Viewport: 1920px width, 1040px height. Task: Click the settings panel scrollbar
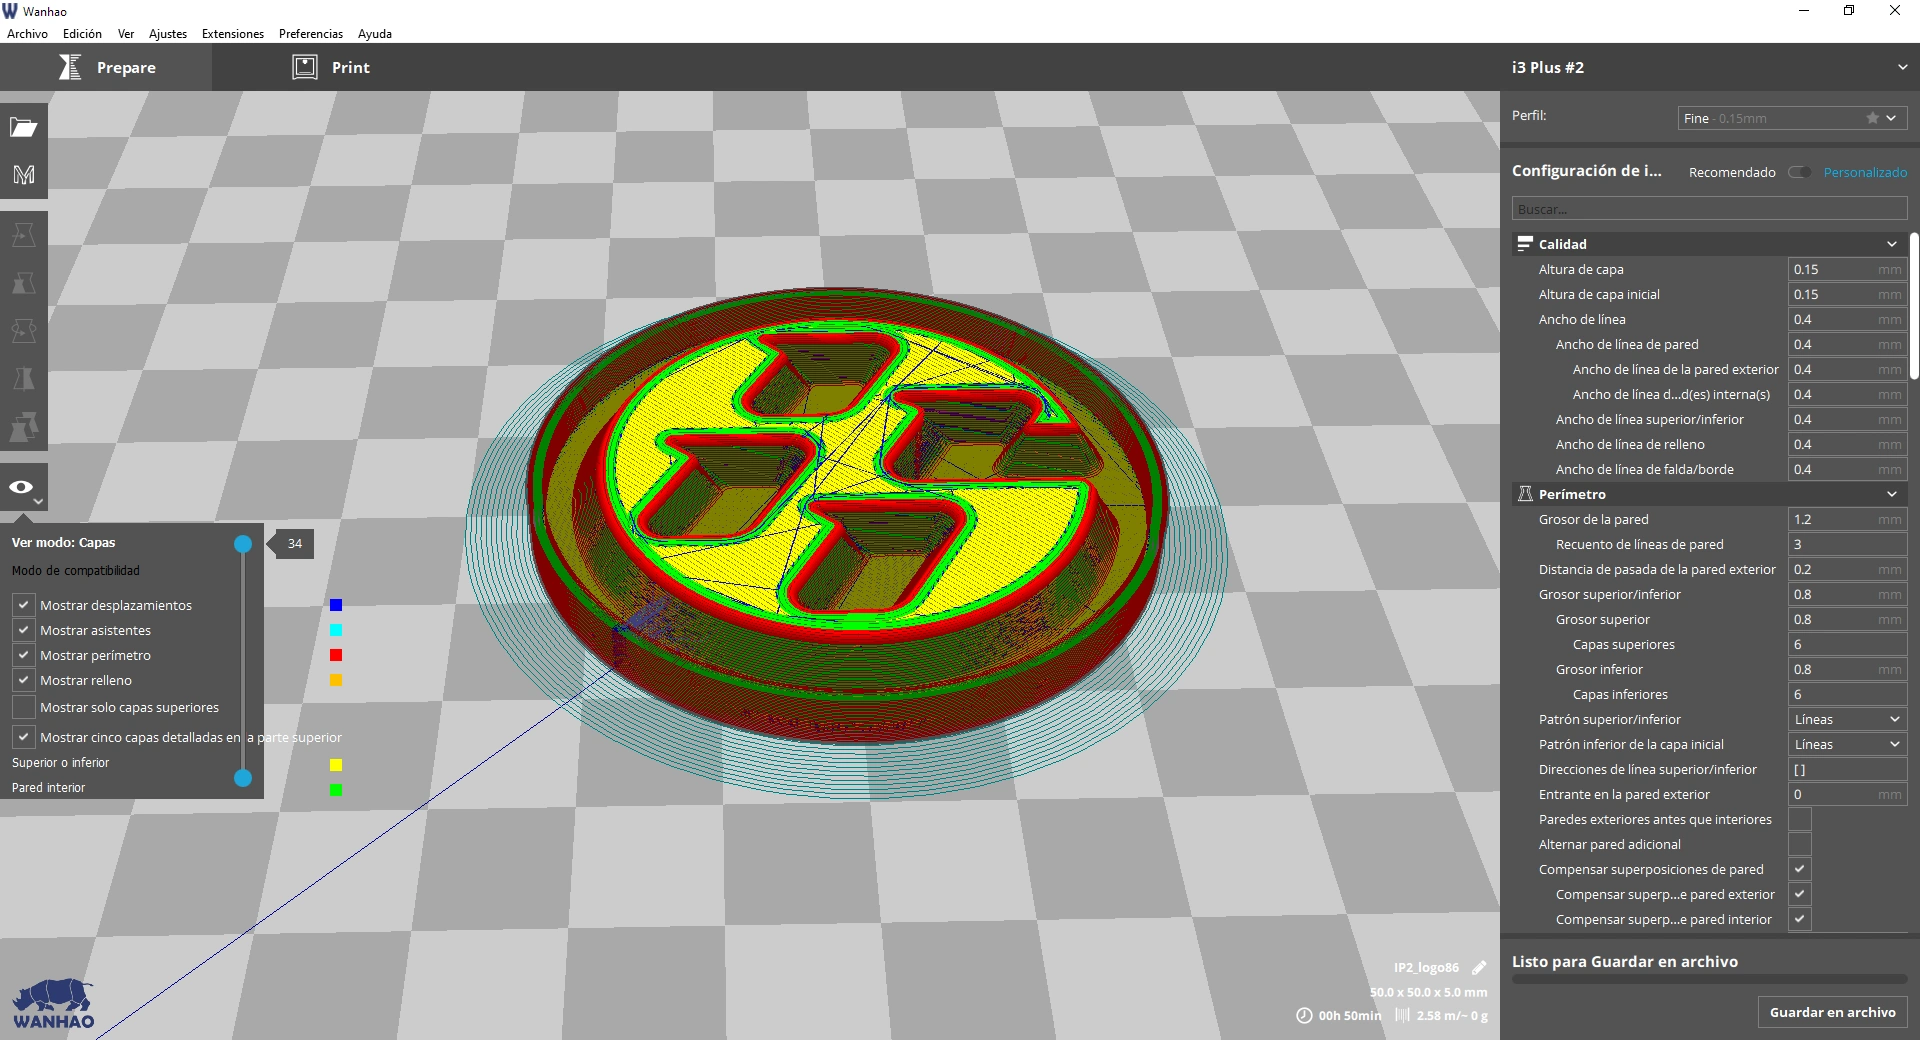(x=1914, y=306)
